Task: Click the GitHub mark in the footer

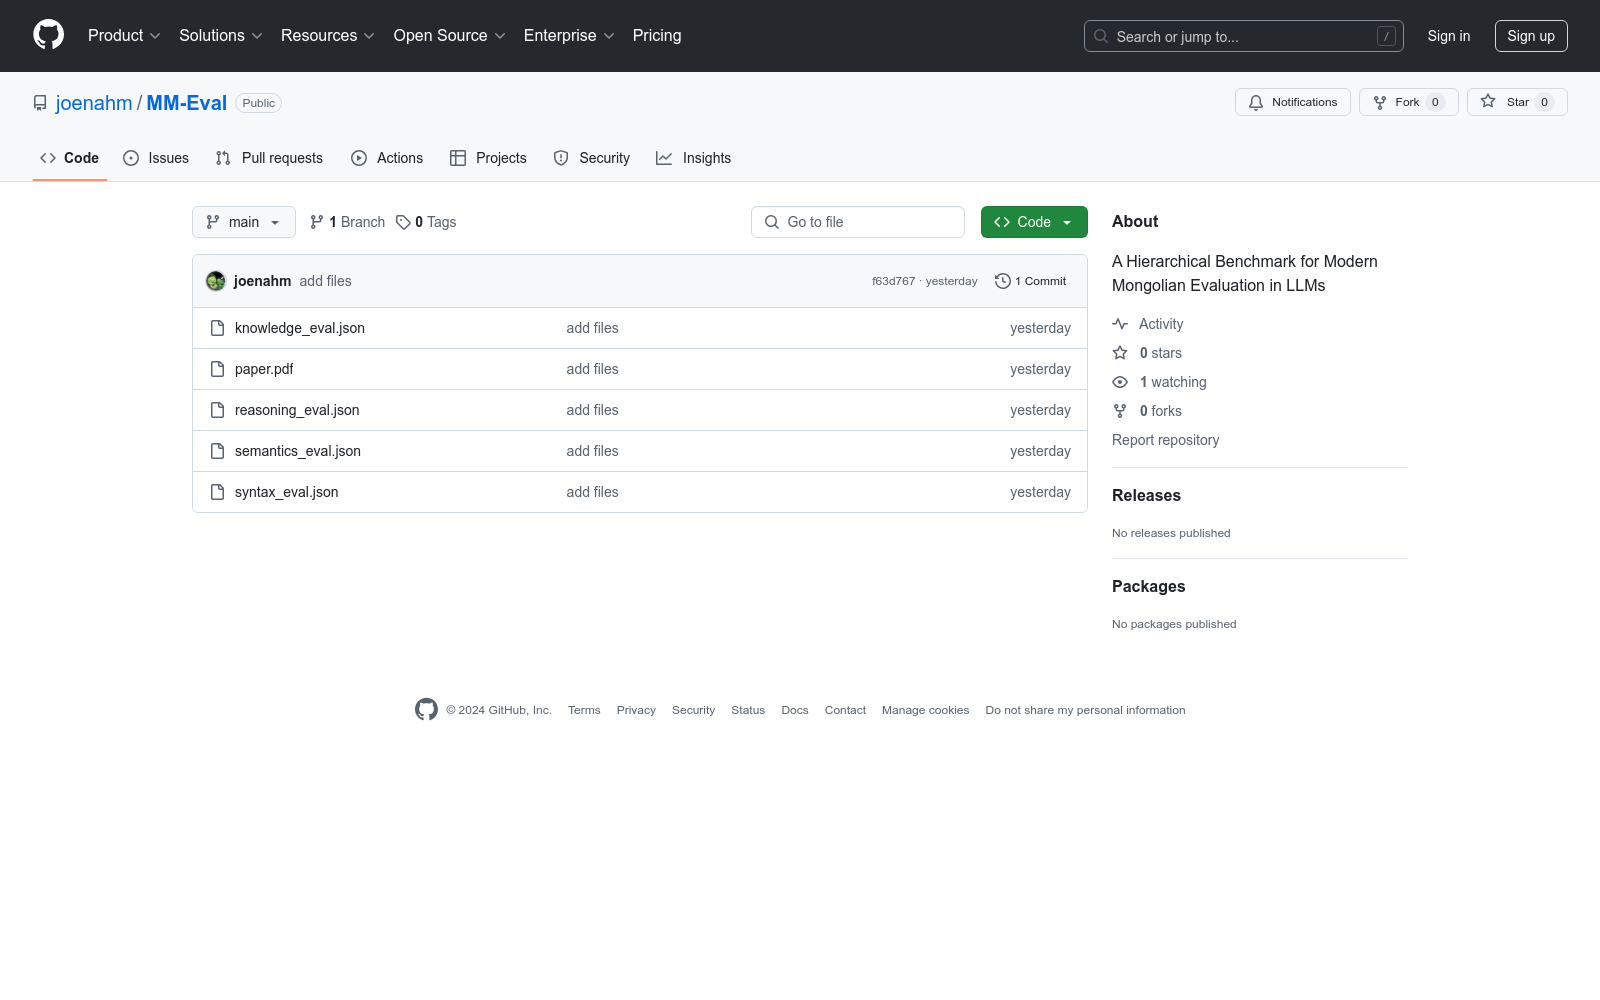Action: click(x=426, y=710)
